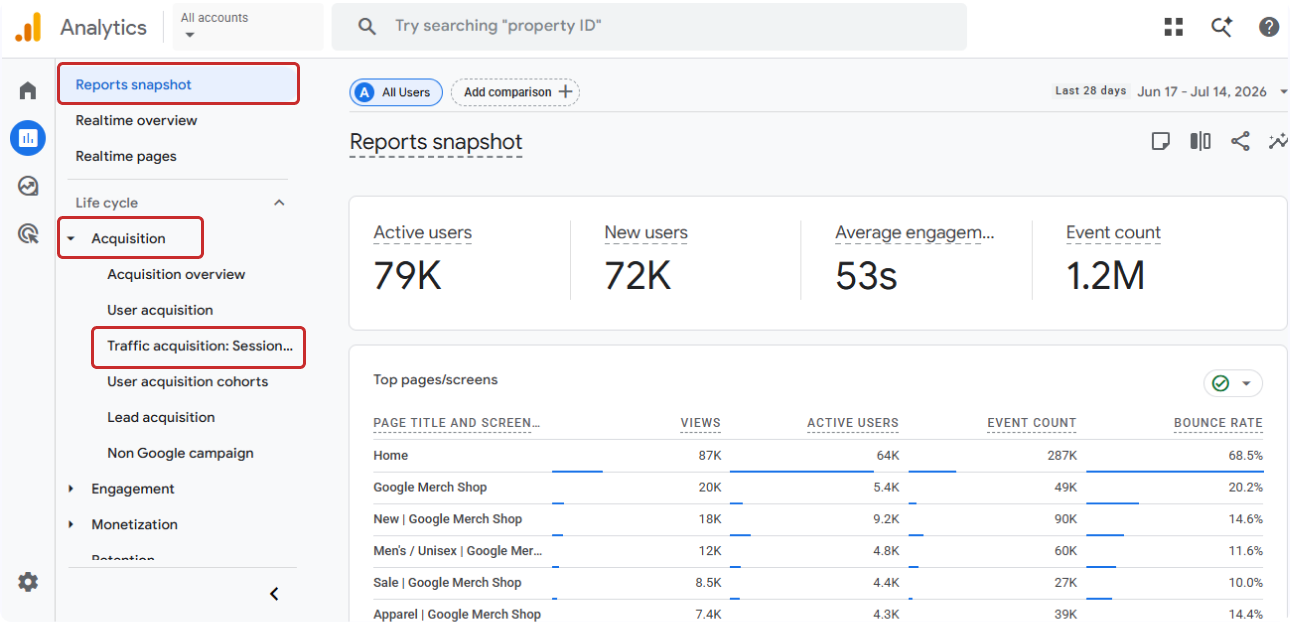Sort by VIEWS column header
The image size is (1290, 622).
(x=700, y=423)
